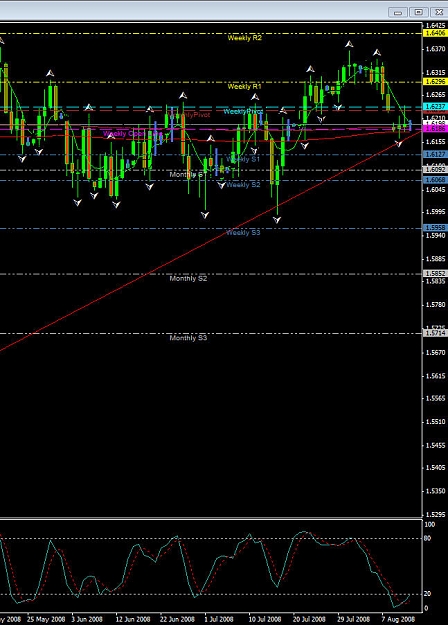Screen dimensions: 448x625
Task: Click the Weekly S2 label
Action: coord(243,185)
